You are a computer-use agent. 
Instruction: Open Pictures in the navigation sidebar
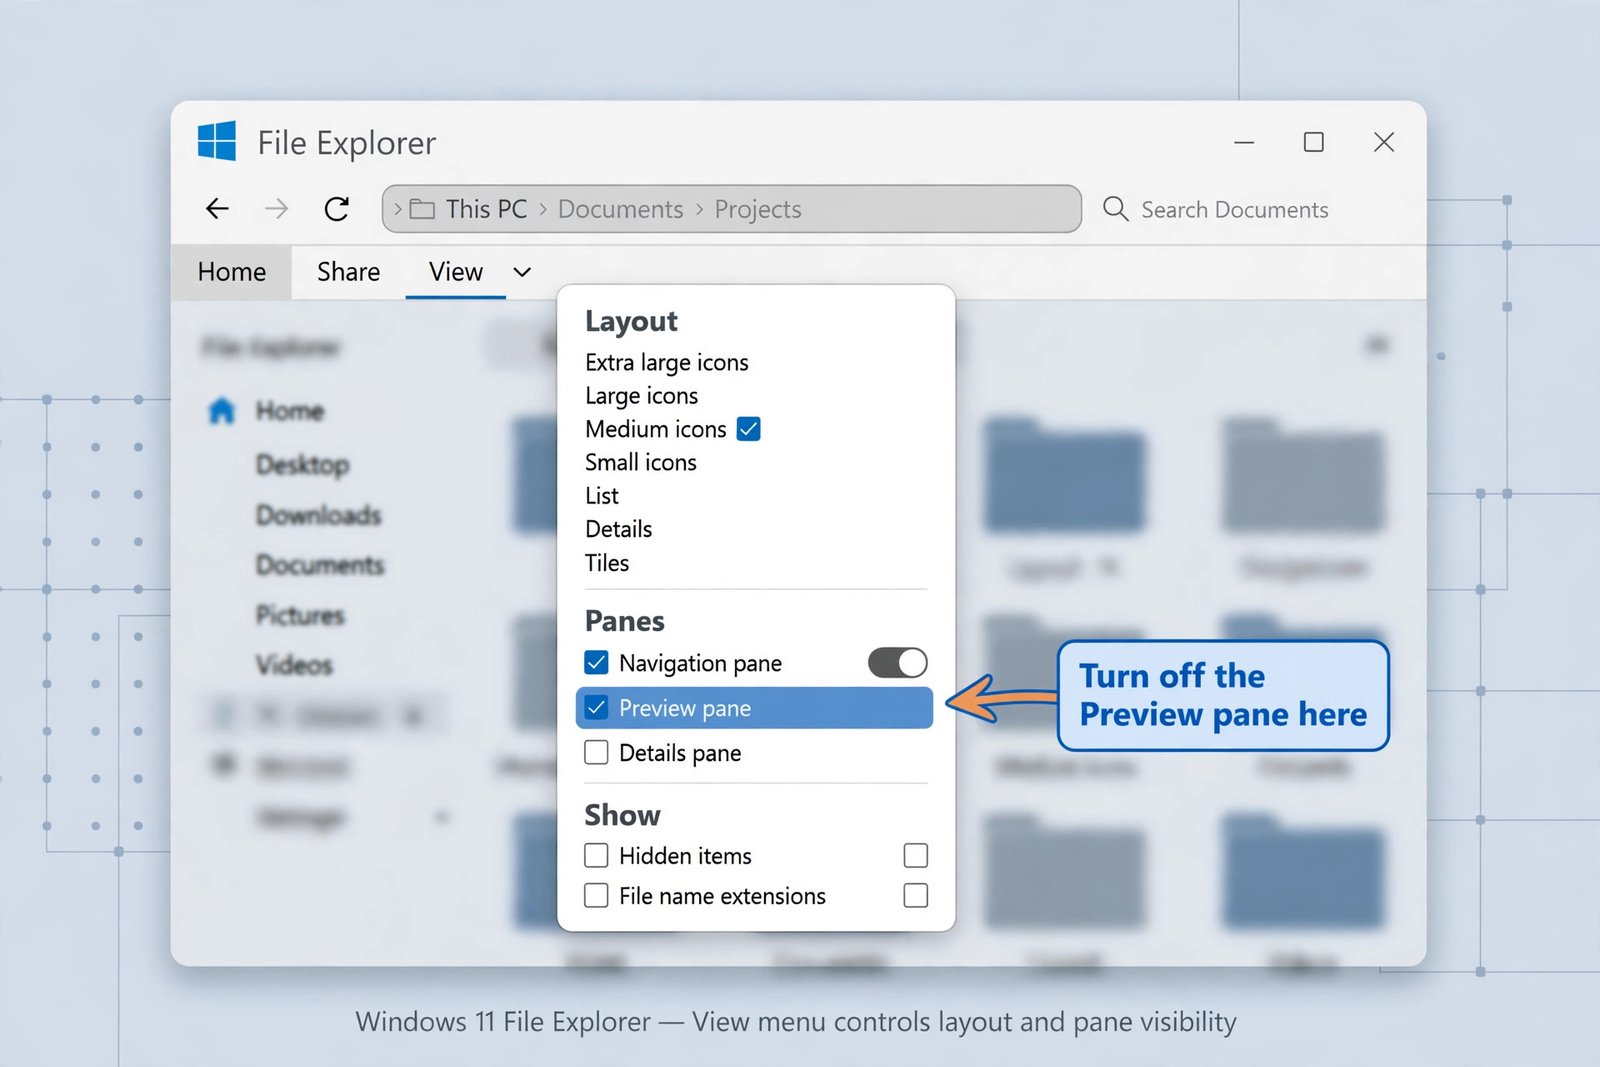tap(300, 614)
